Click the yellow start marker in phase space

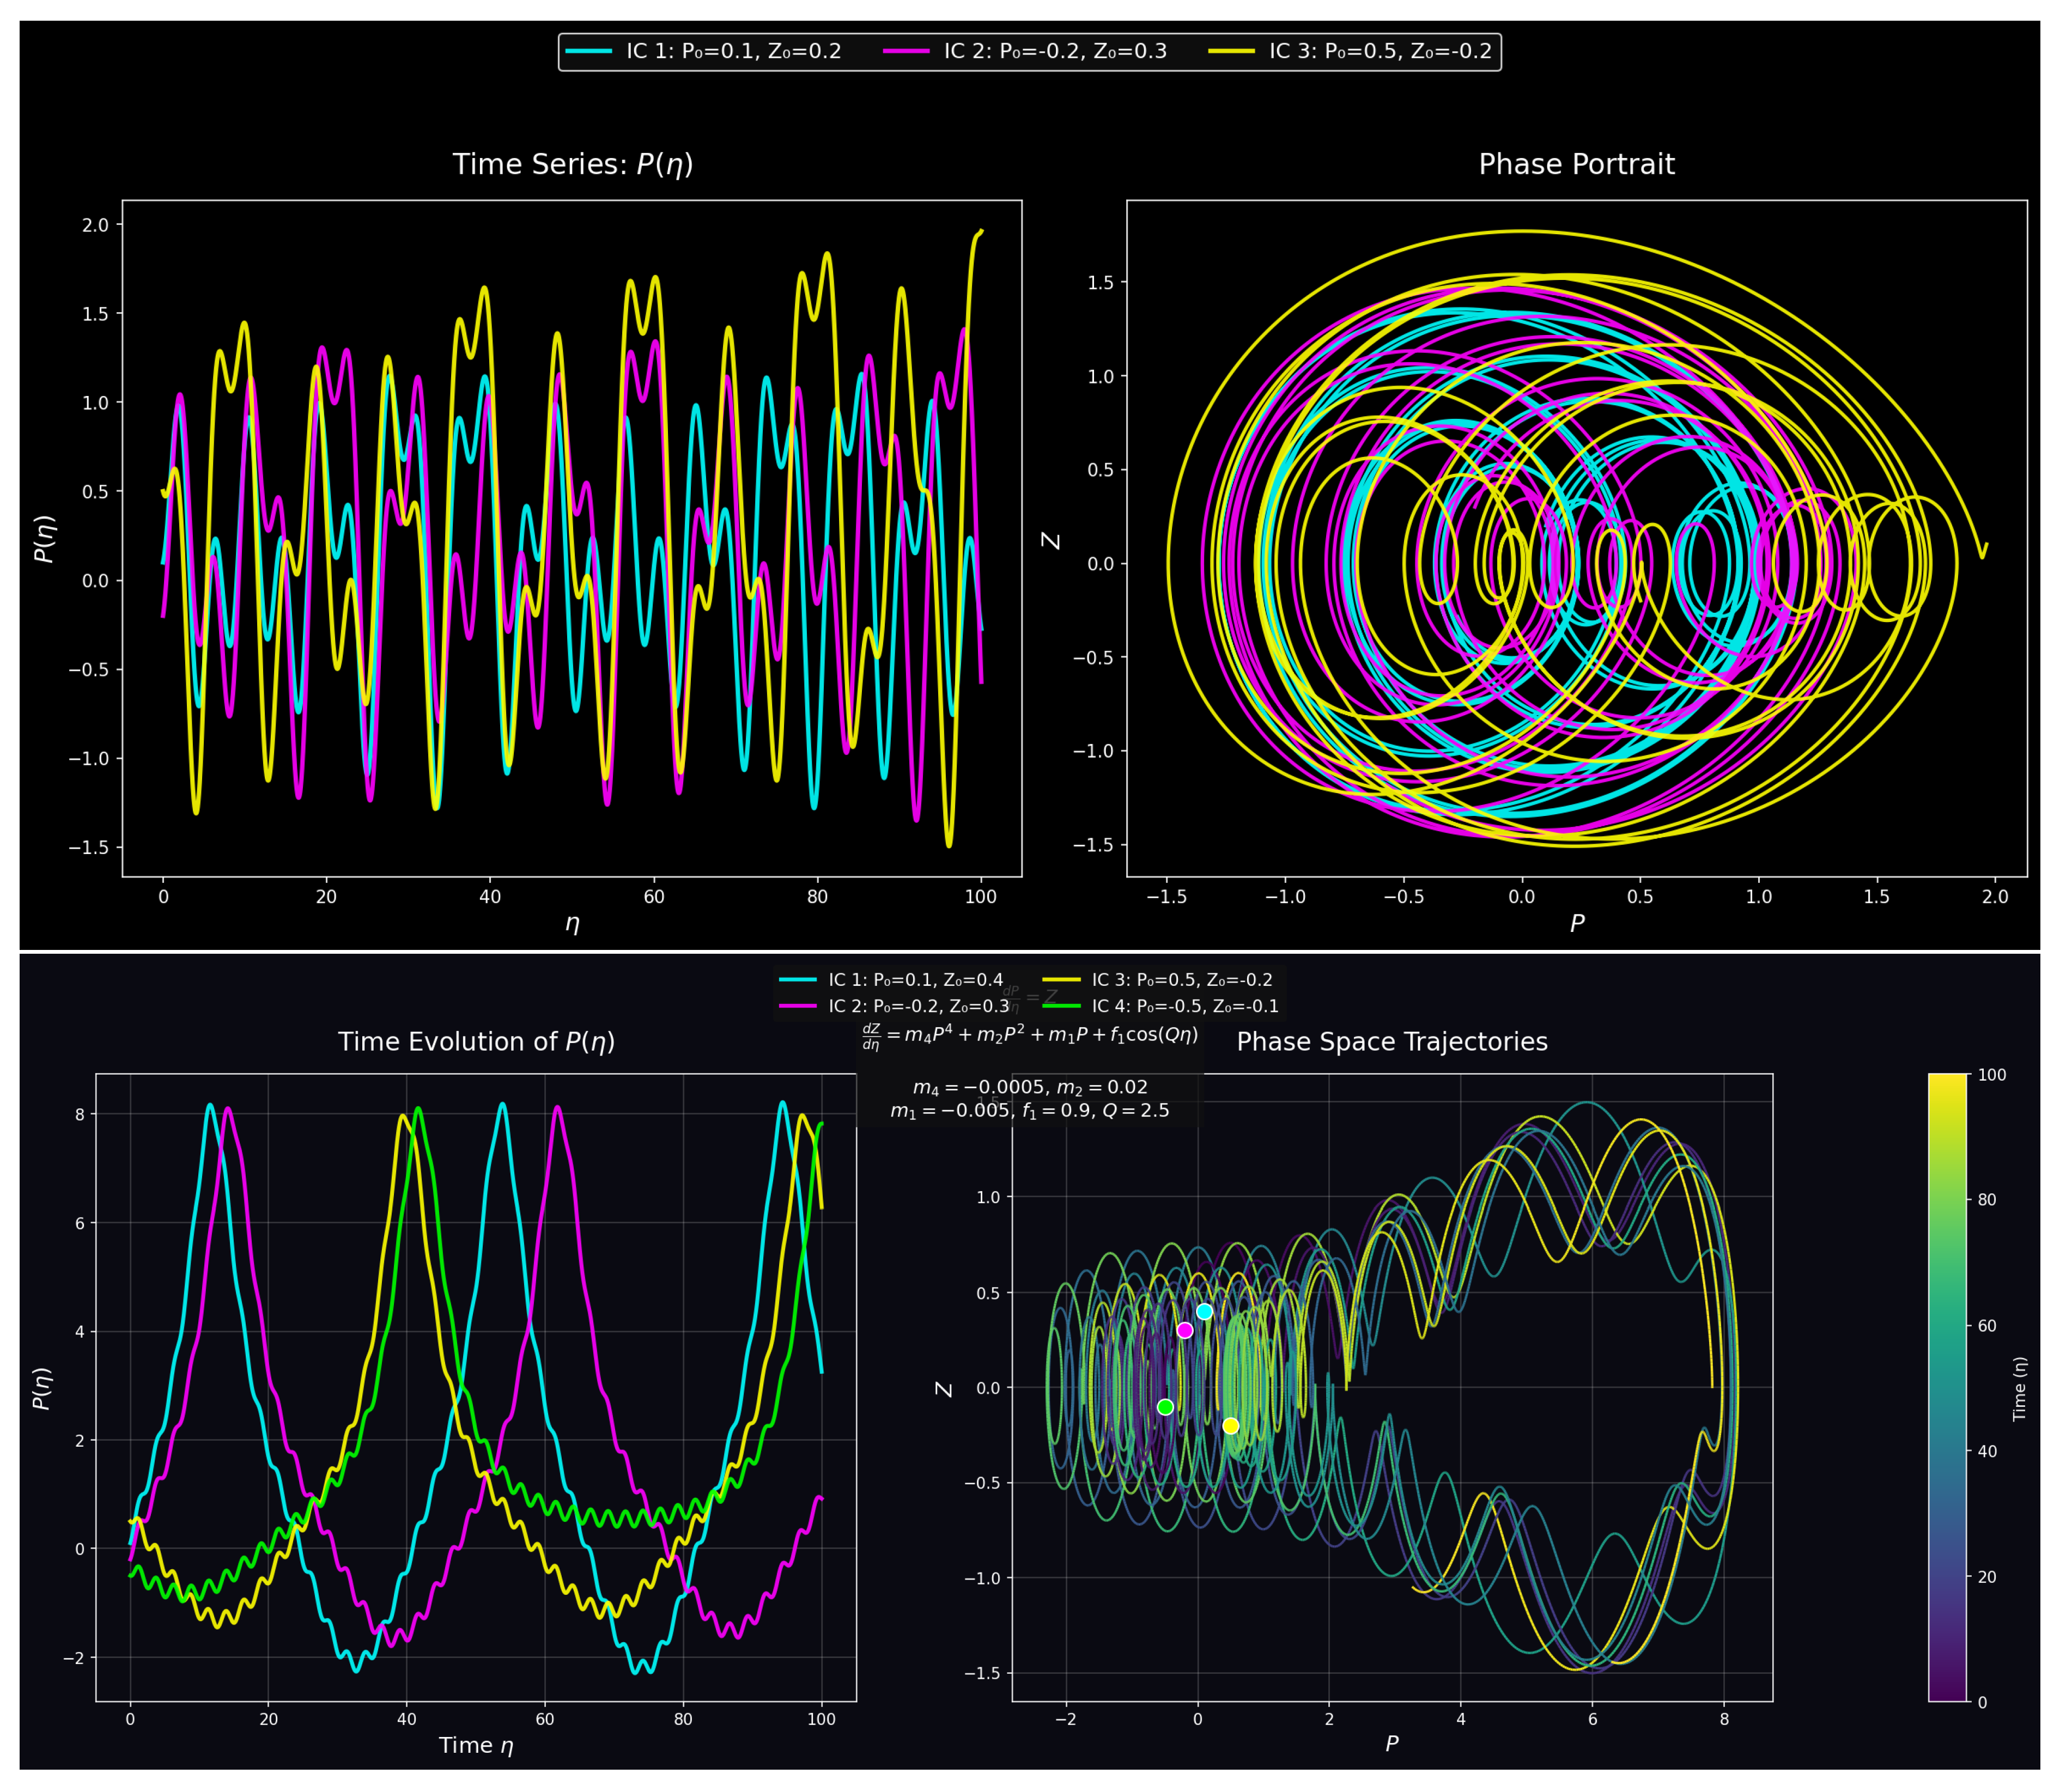tap(1231, 1426)
